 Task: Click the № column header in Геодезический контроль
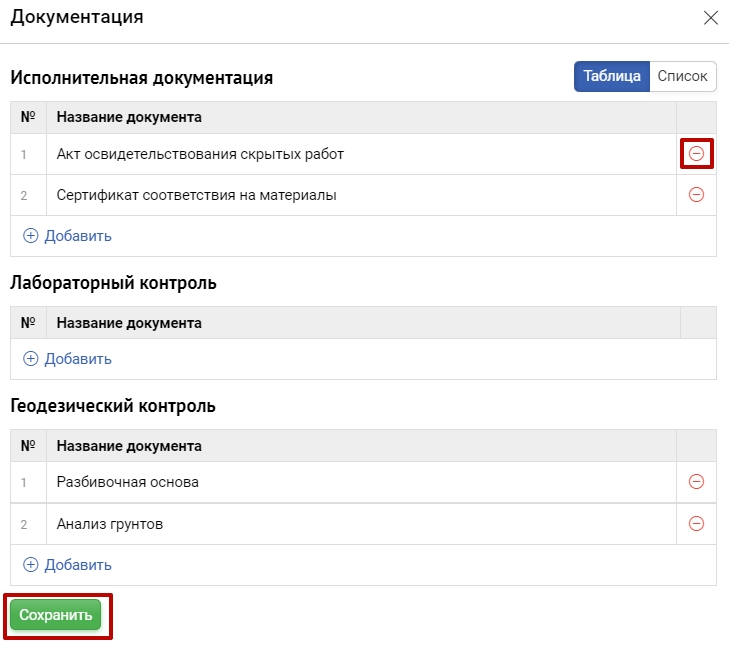28,446
